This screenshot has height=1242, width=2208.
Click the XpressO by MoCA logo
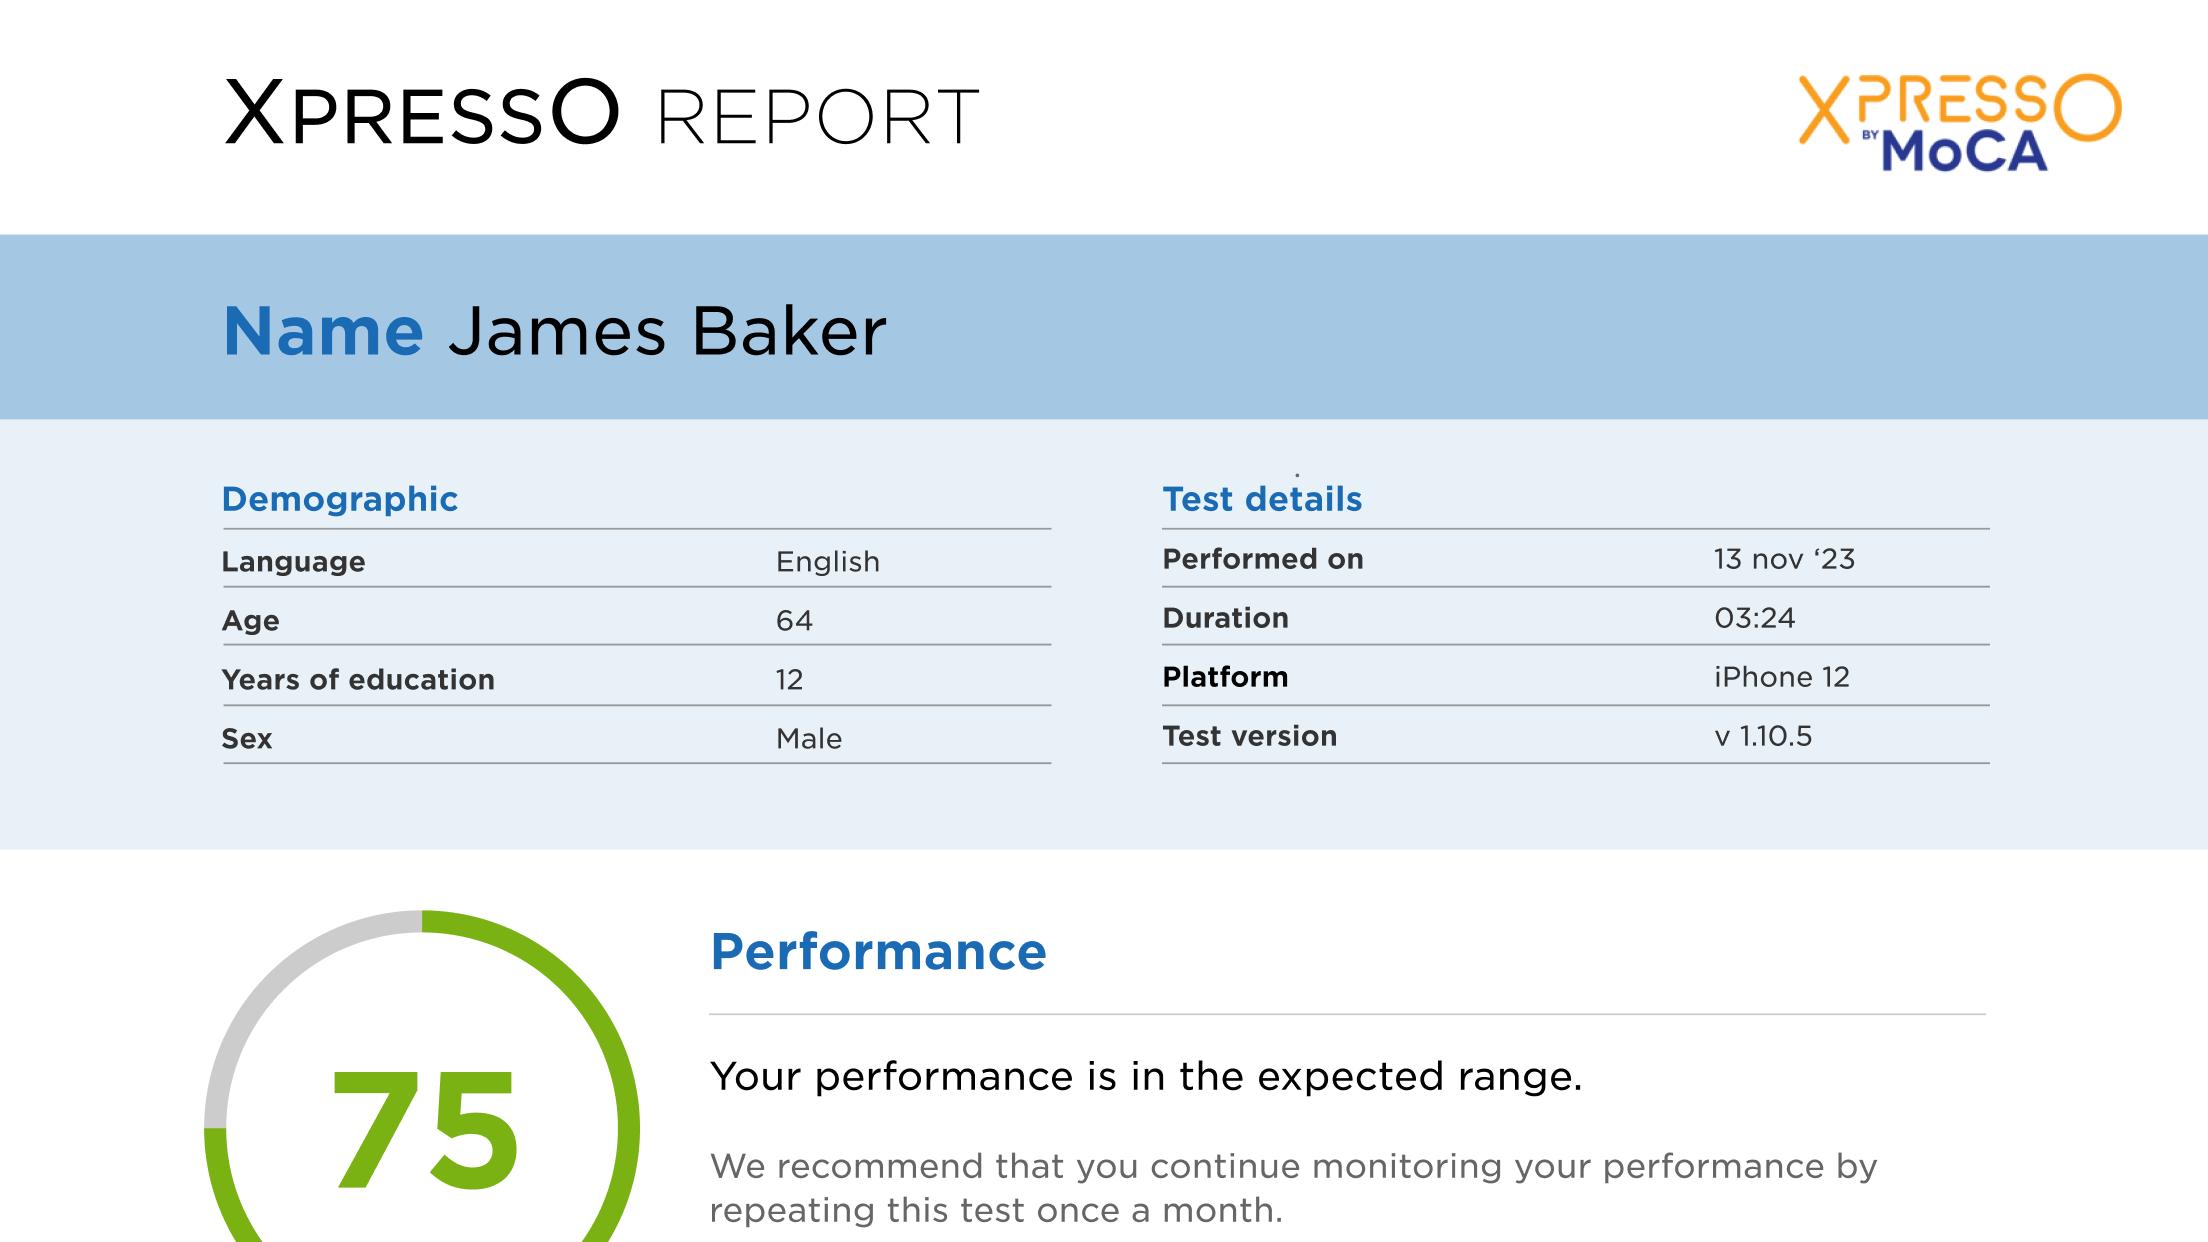(x=1959, y=122)
